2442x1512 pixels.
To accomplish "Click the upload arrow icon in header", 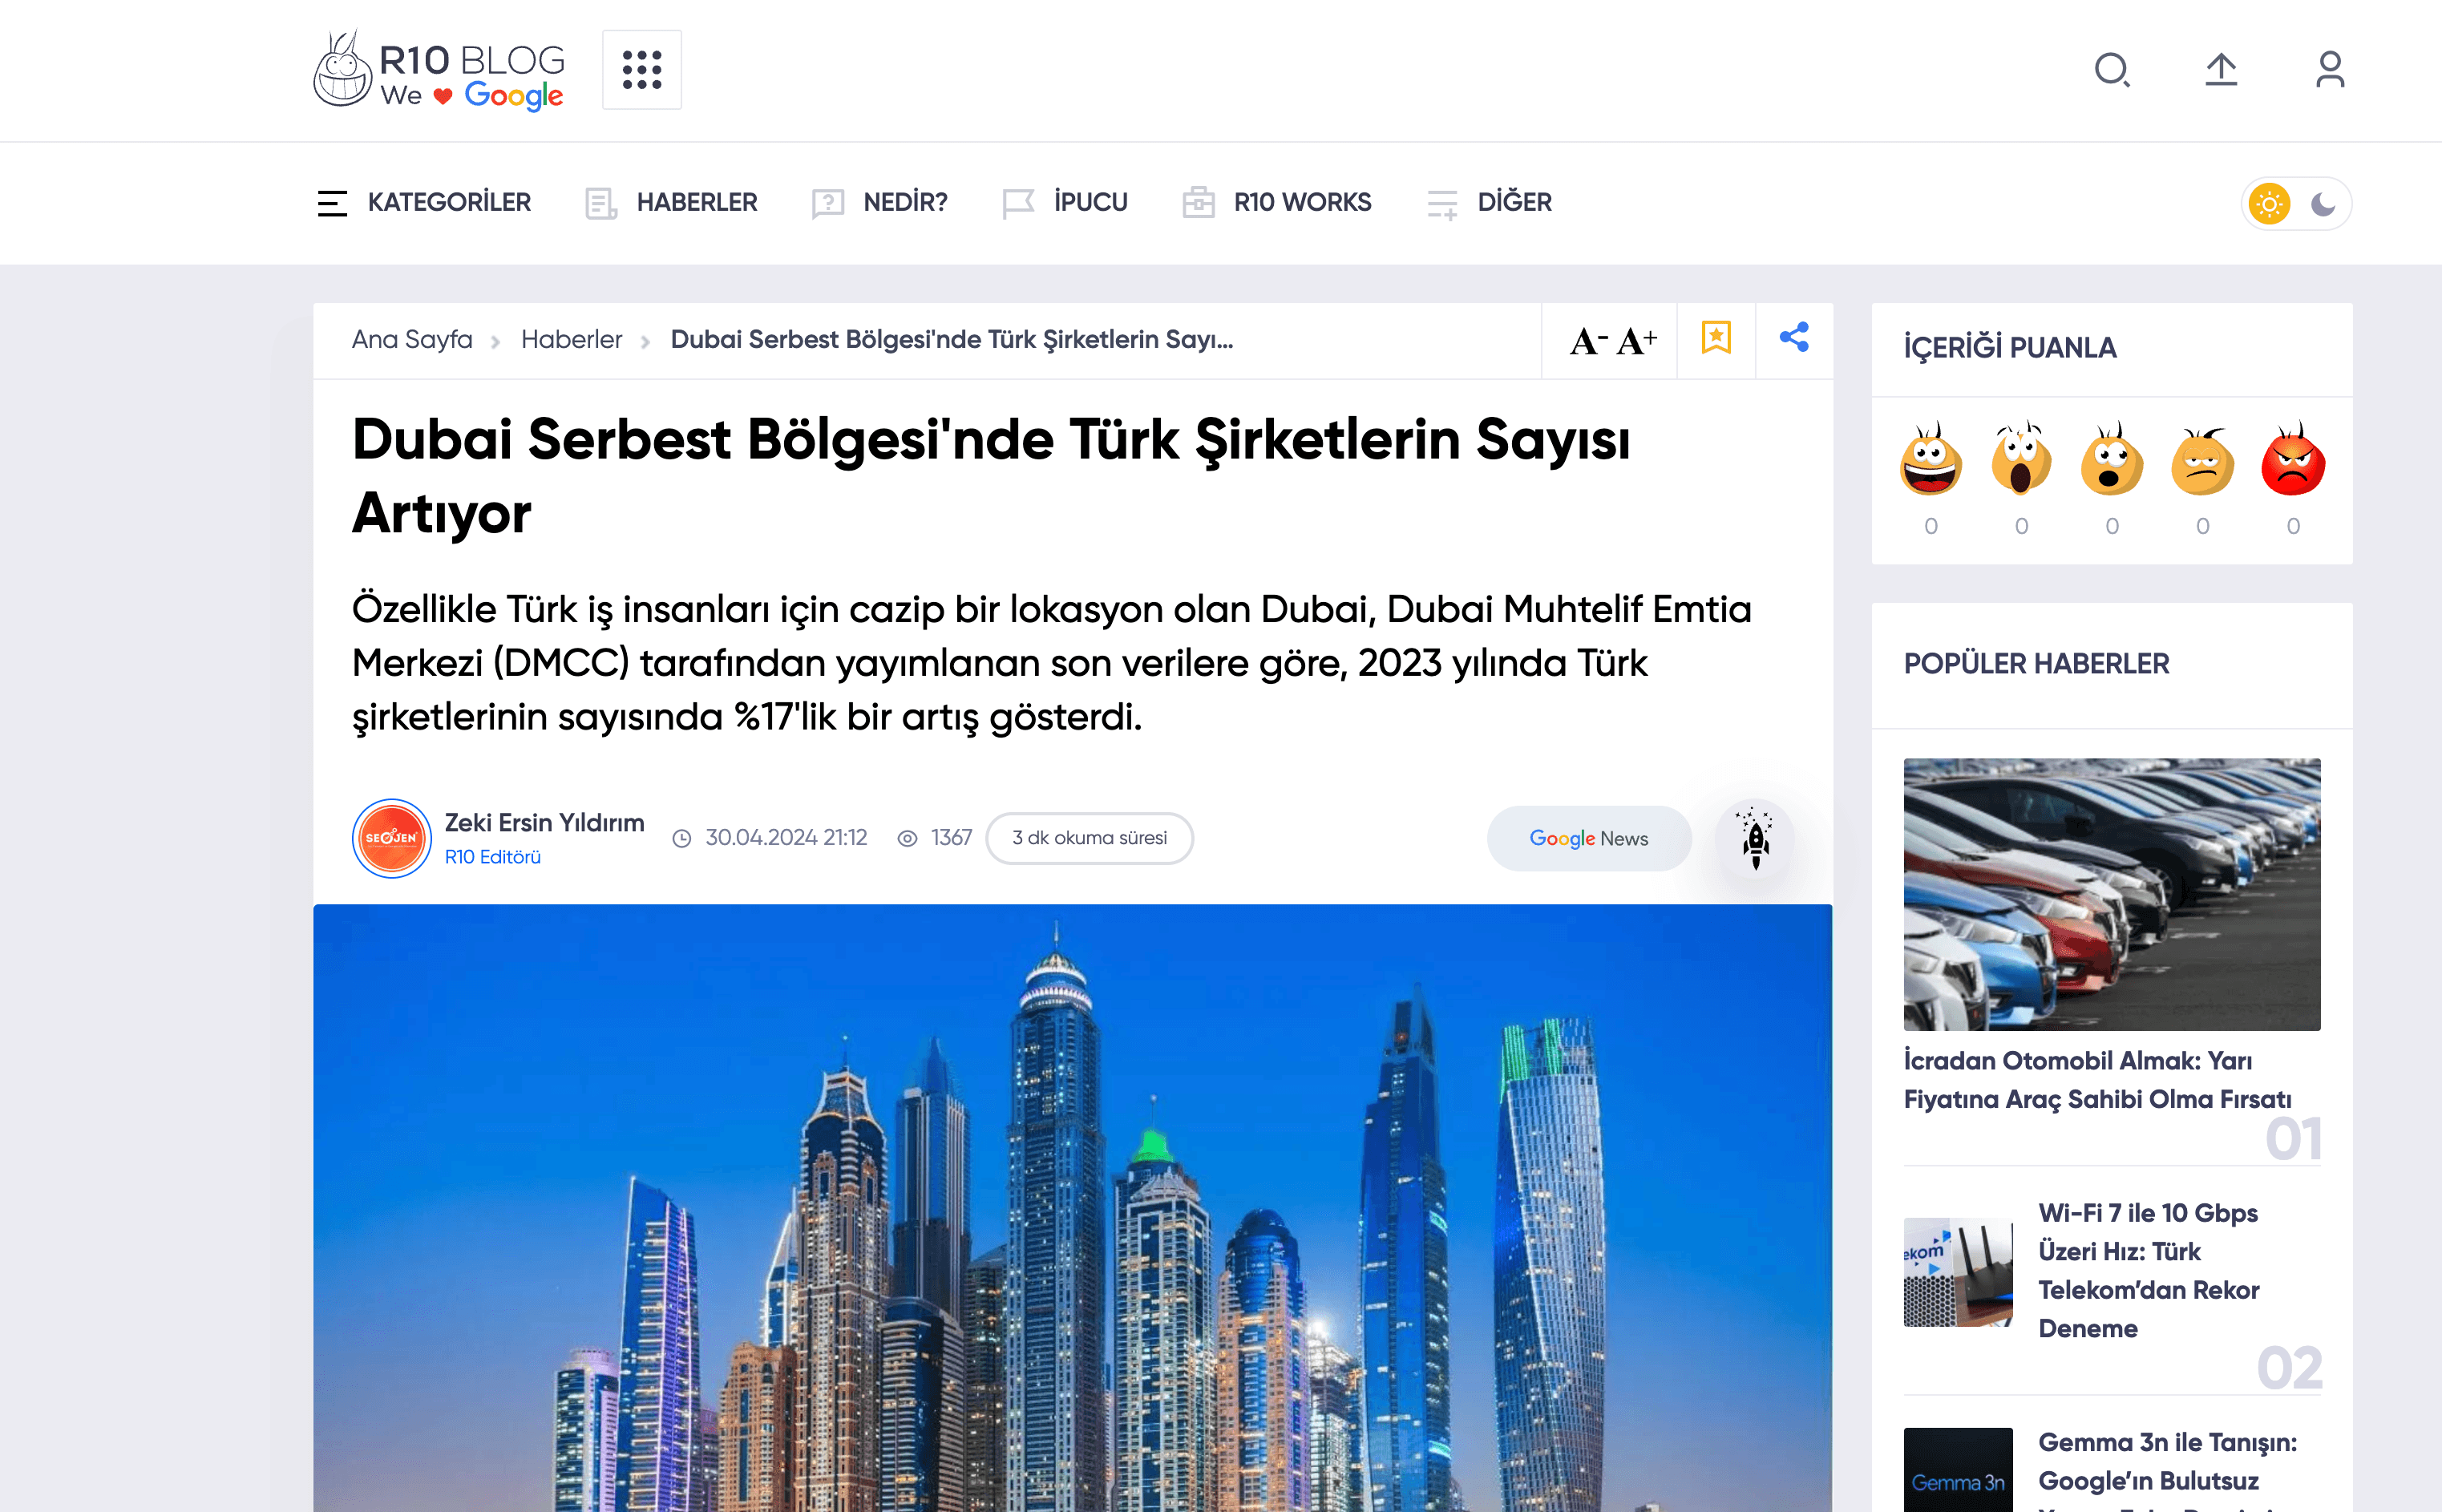I will 2221,70.
